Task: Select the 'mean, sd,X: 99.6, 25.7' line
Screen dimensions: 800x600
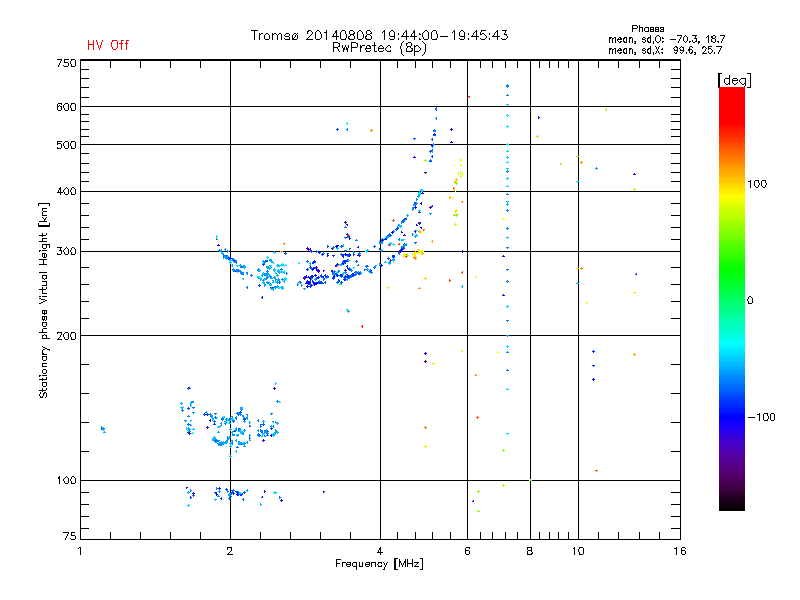Action: 665,50
